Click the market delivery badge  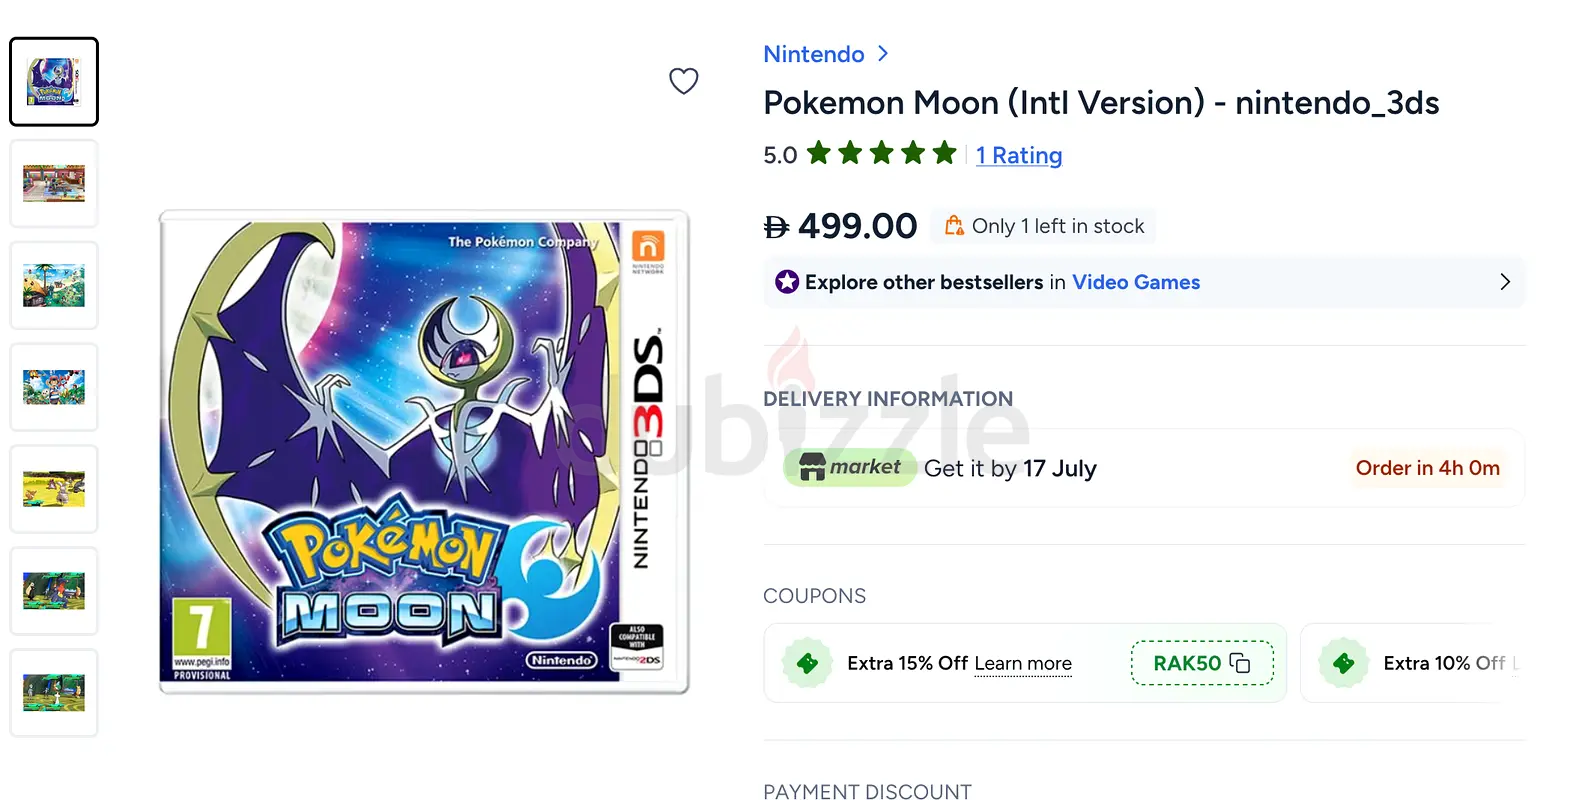click(851, 467)
